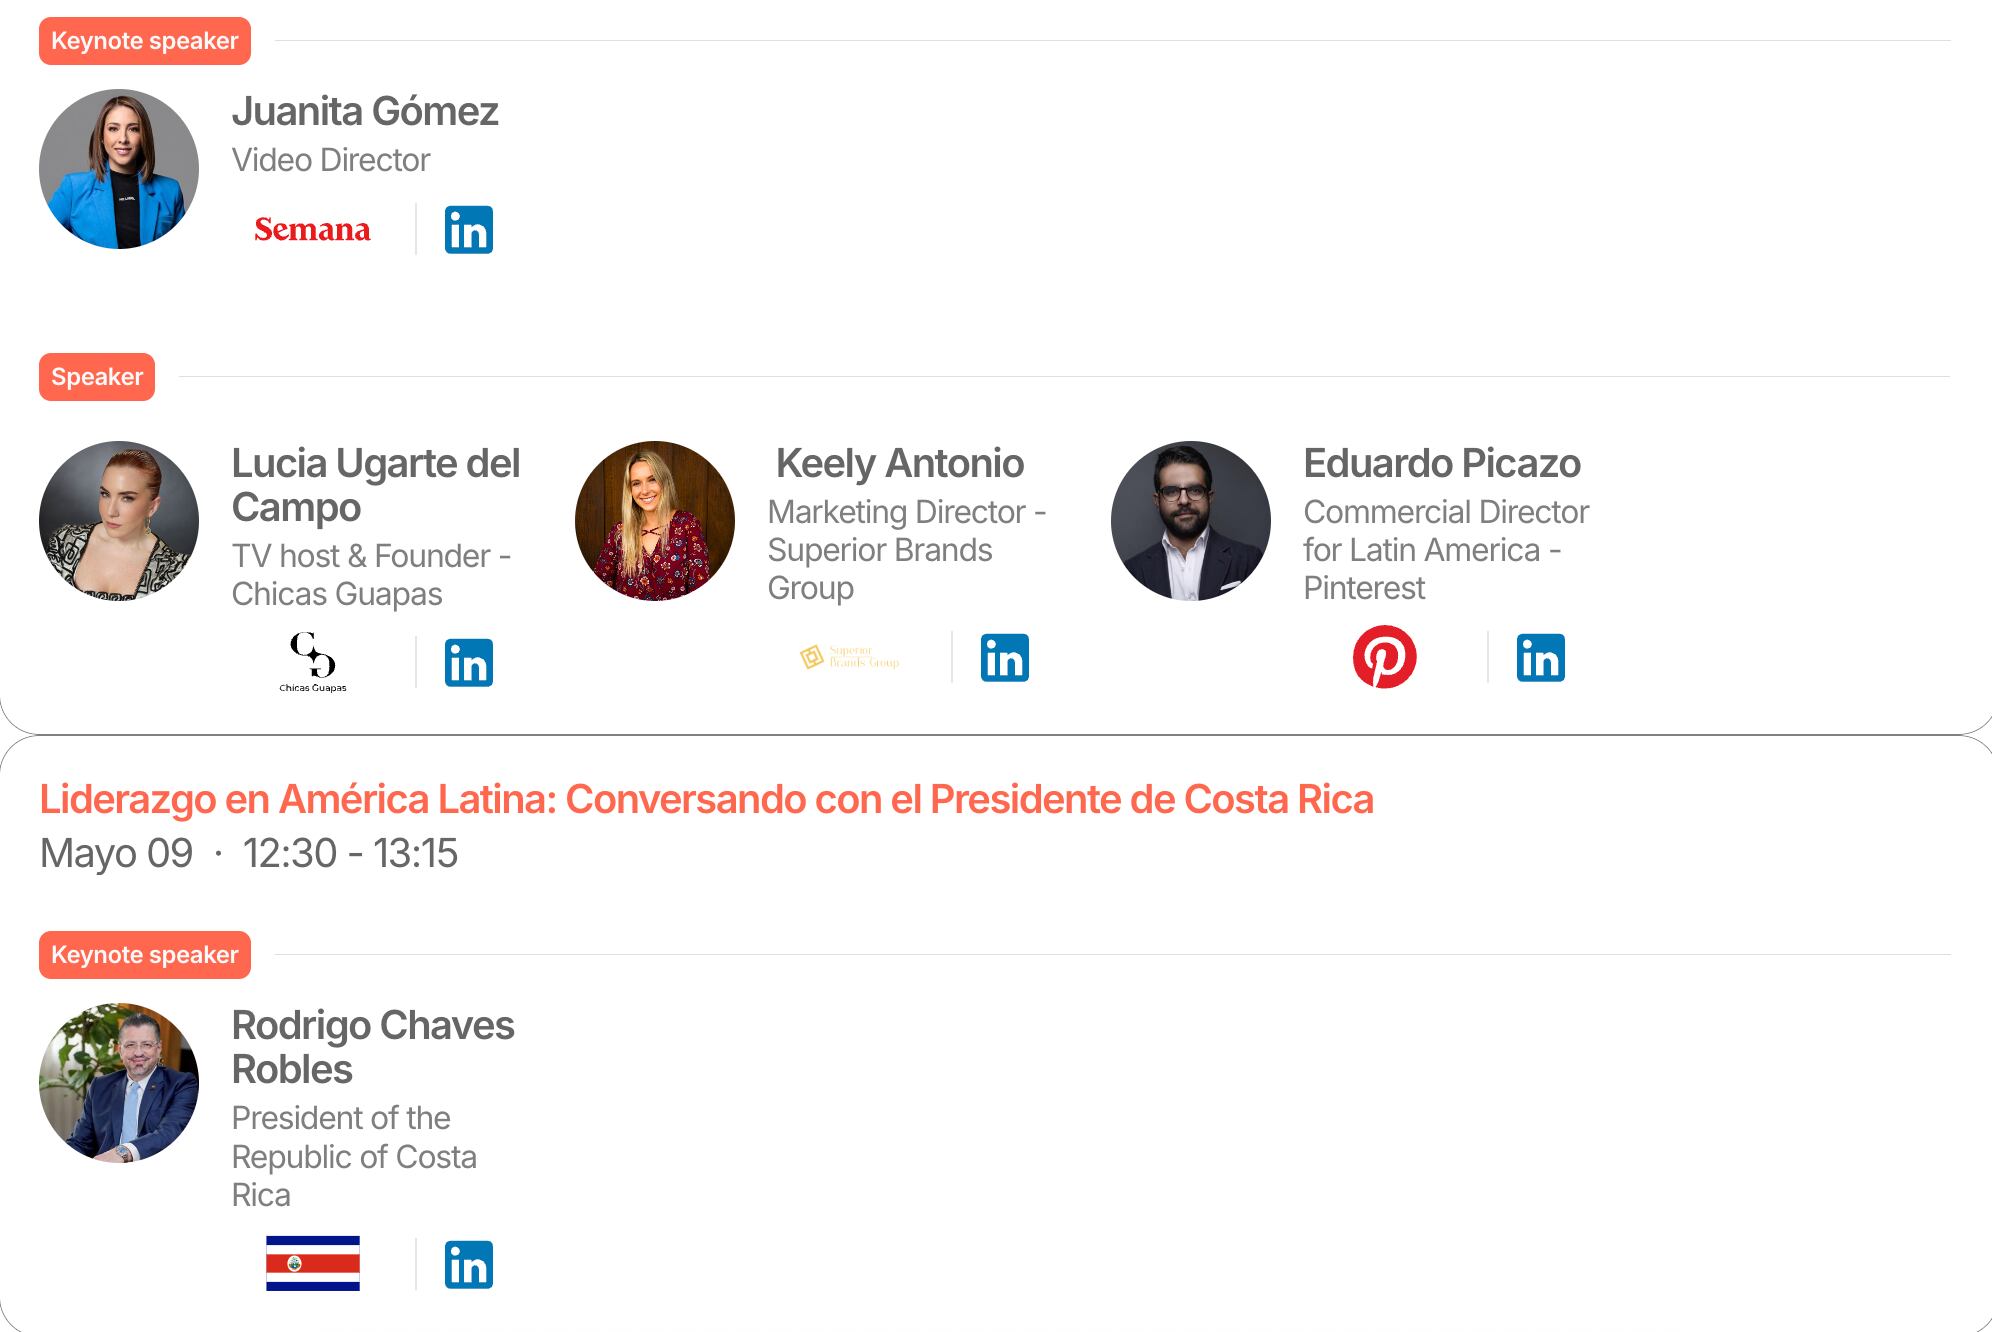Screen dimensions: 1992x1332
Task: Click Lucia Ugarte del Campo's profile photo
Action: pyautogui.click(x=119, y=521)
